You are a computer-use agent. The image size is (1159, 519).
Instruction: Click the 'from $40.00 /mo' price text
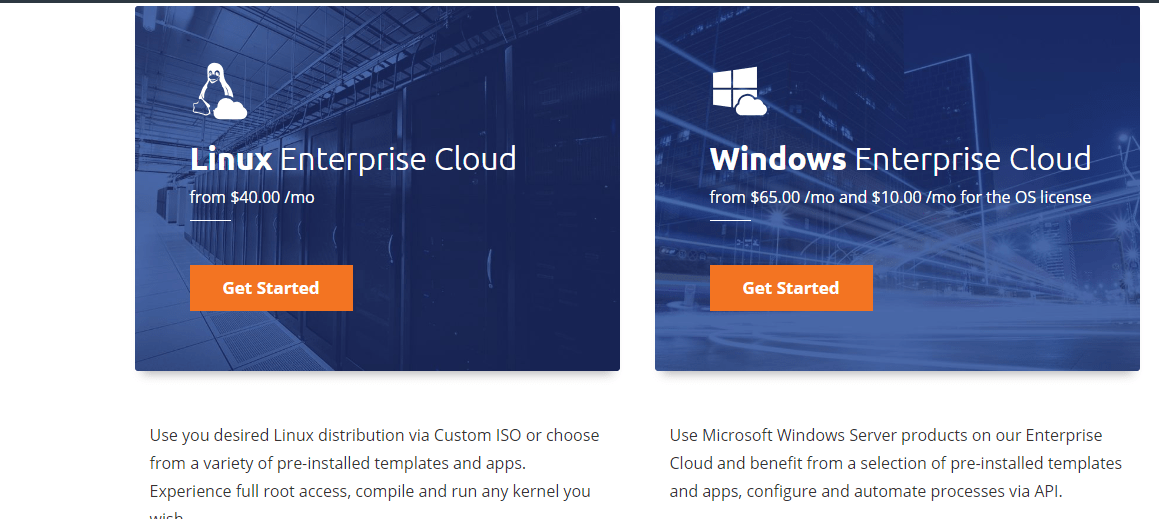(252, 197)
